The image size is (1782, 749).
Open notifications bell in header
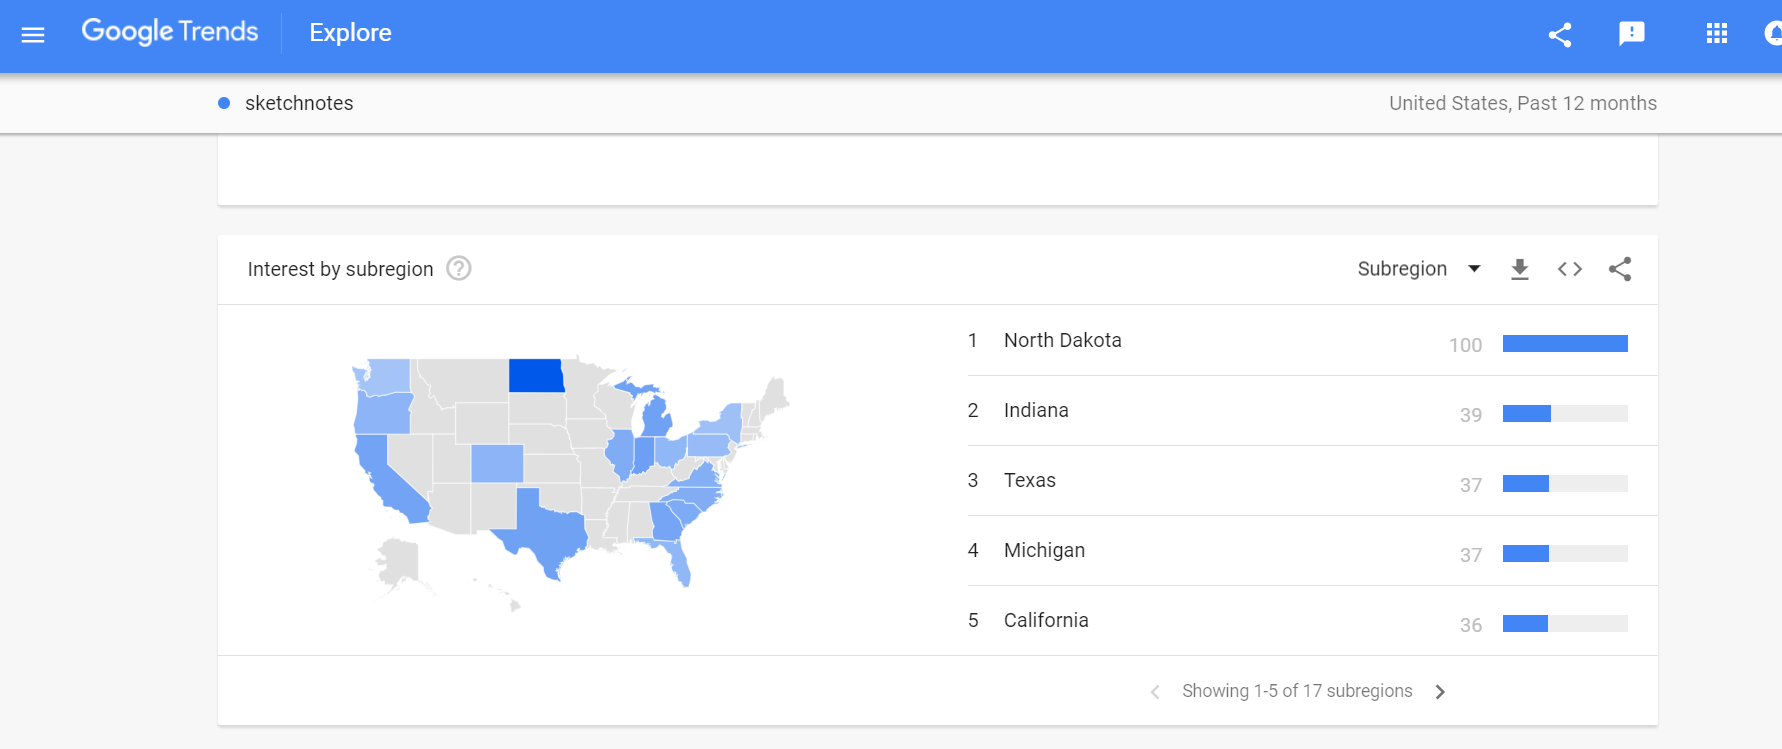pyautogui.click(x=1773, y=34)
